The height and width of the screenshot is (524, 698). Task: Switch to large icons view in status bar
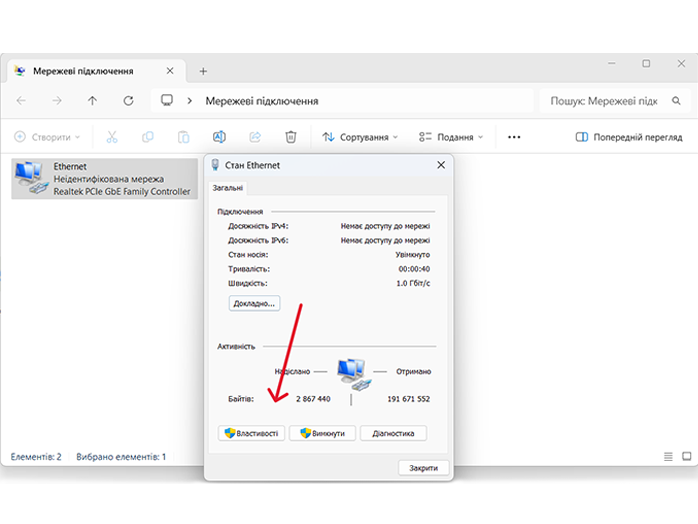click(687, 456)
